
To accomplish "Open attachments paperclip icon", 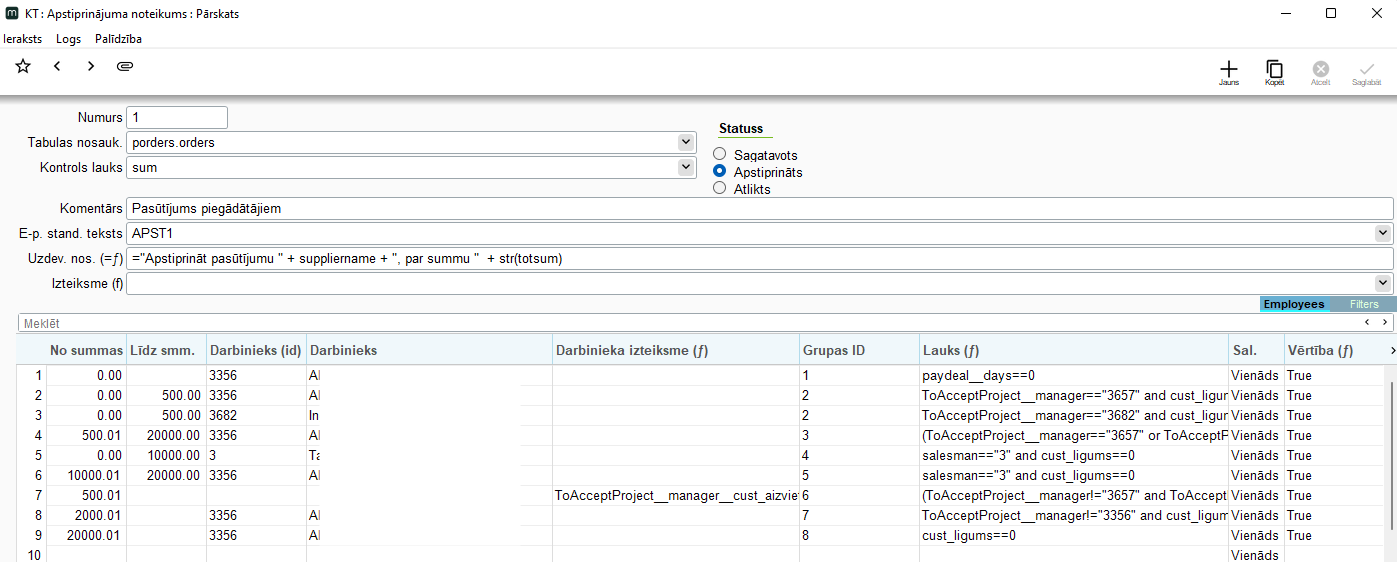I will pyautogui.click(x=125, y=66).
